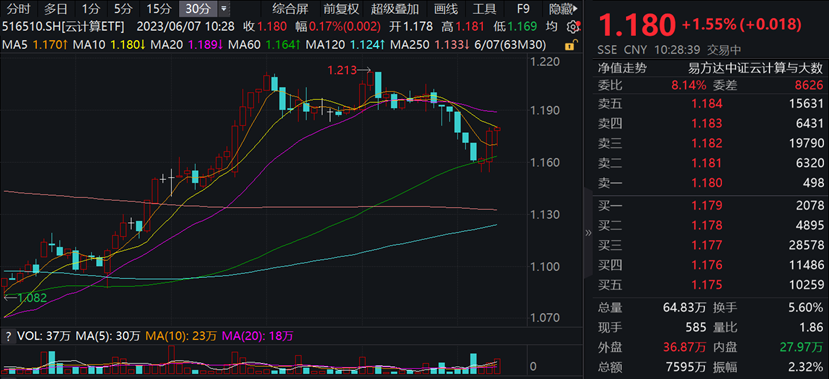Open 超级叠加 overlay option
This screenshot has width=829, height=379.
[395, 8]
